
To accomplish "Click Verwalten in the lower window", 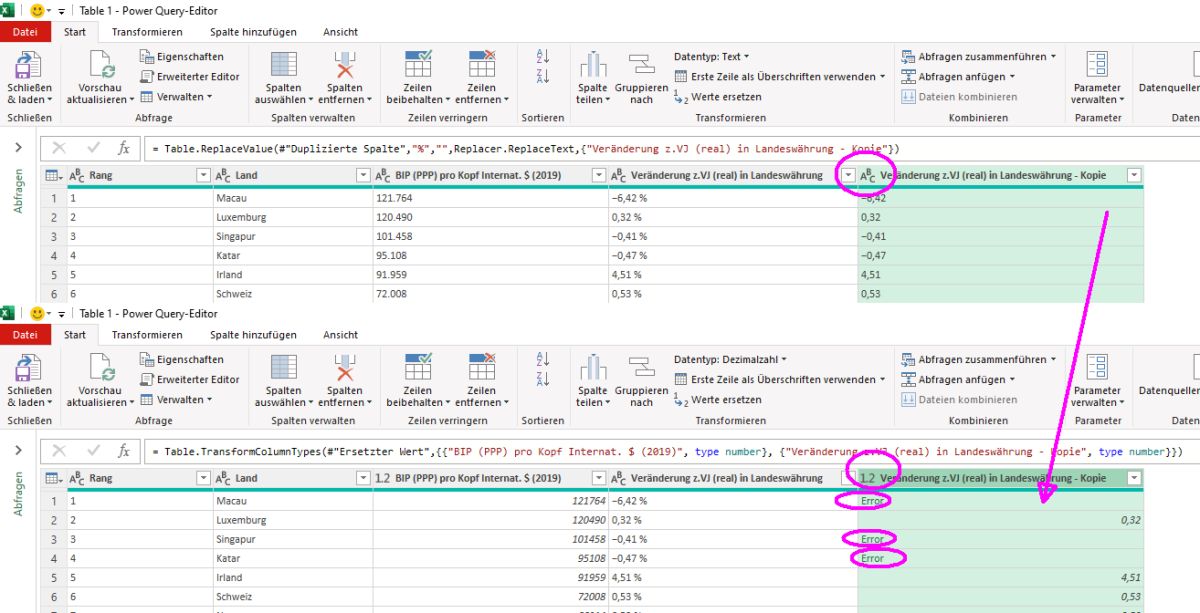I will (x=176, y=399).
